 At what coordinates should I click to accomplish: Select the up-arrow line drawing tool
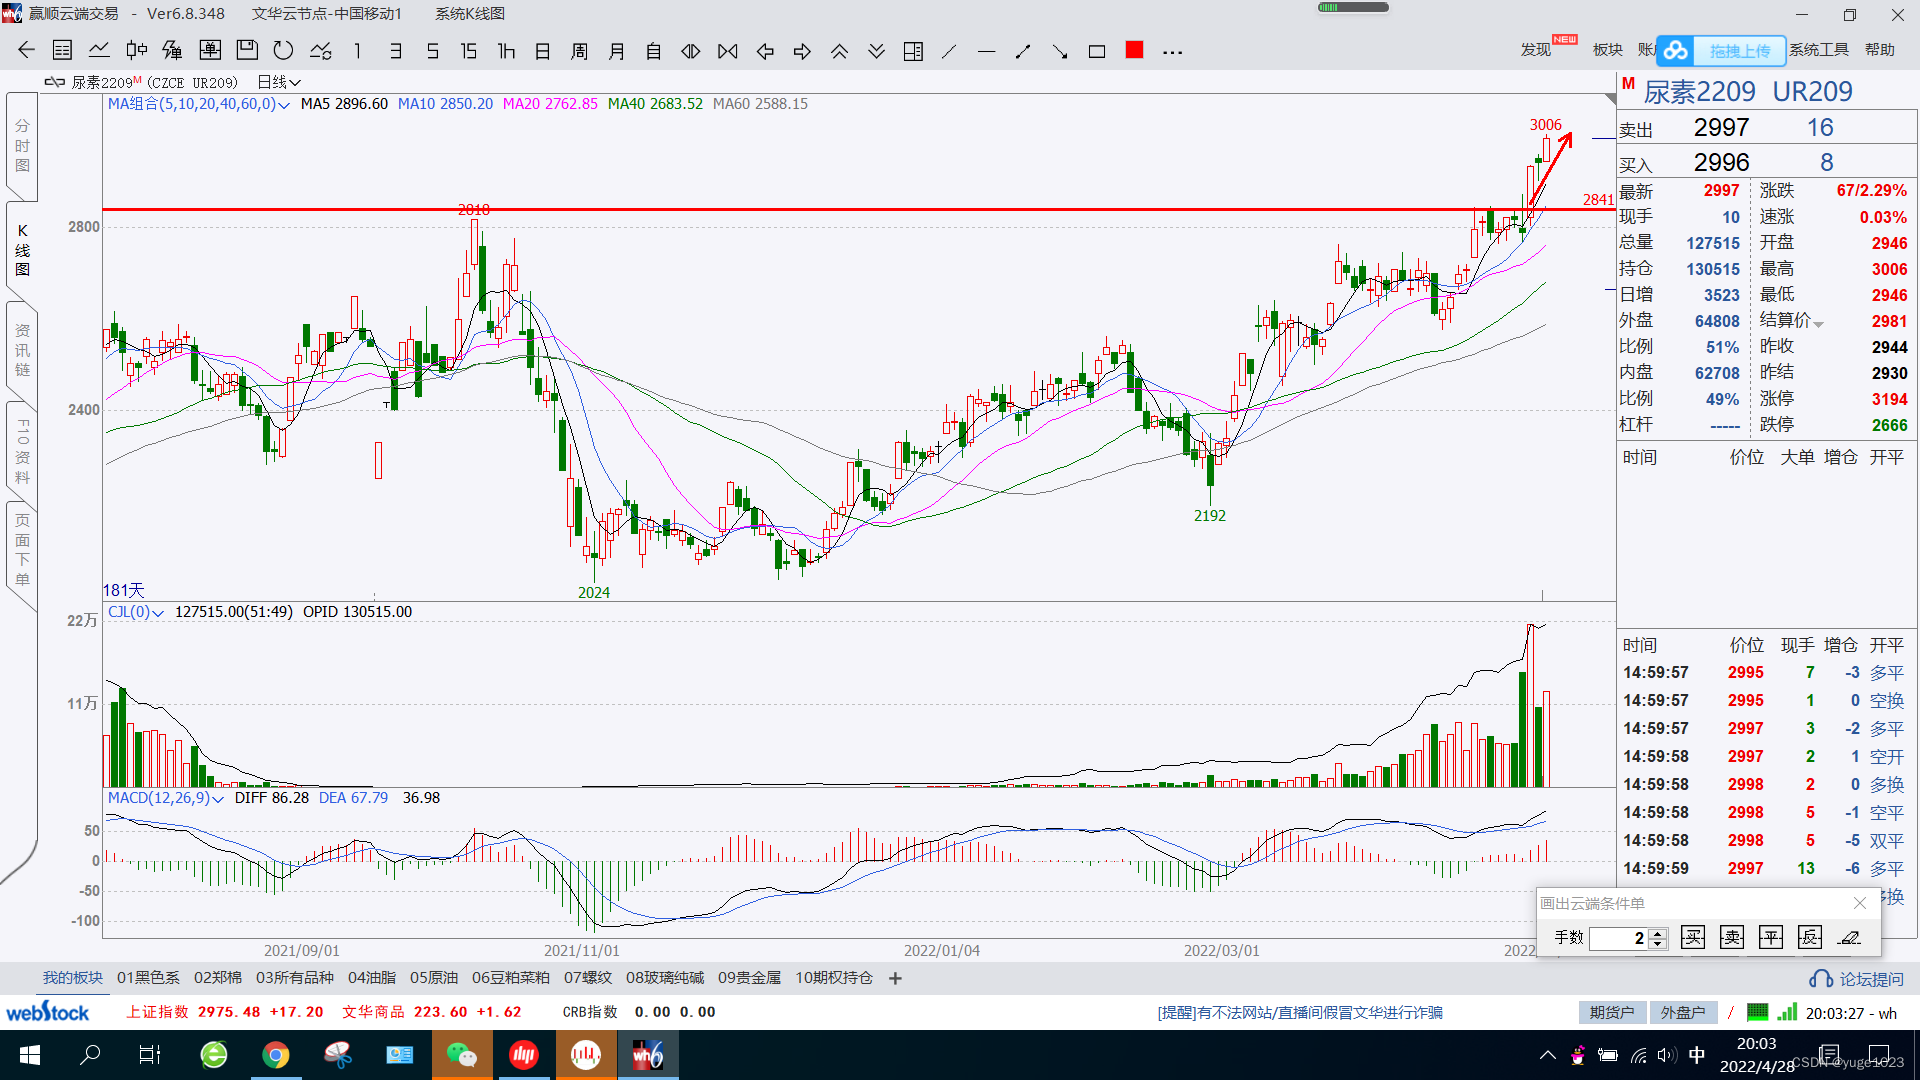coord(1023,51)
